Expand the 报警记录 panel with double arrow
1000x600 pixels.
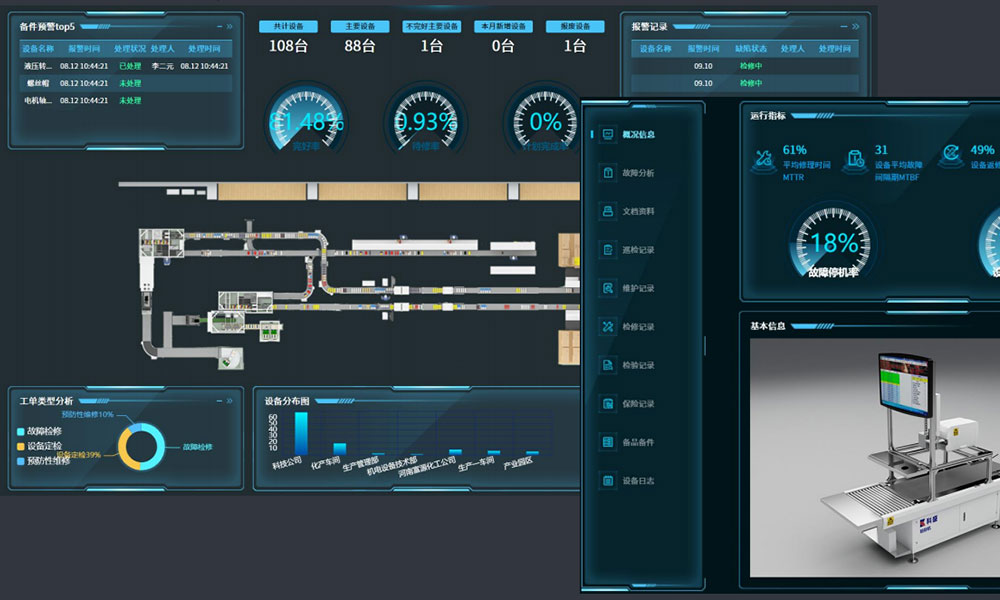[855, 27]
